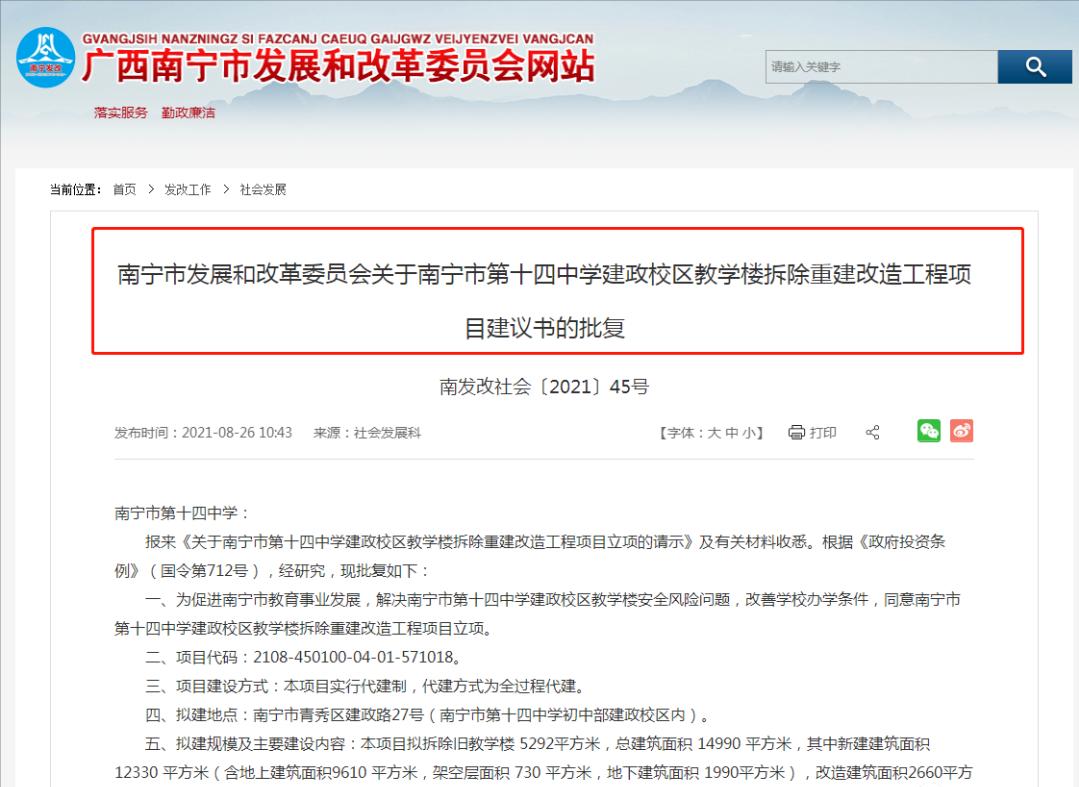Switch text size via 字体 control
This screenshot has width=1079, height=787.
click(682, 431)
